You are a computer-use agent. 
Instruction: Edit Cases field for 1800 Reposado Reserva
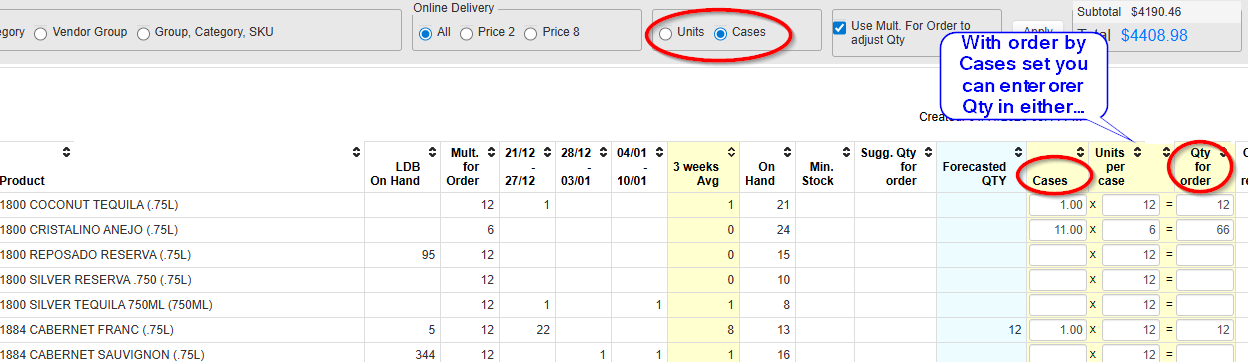coord(1058,255)
